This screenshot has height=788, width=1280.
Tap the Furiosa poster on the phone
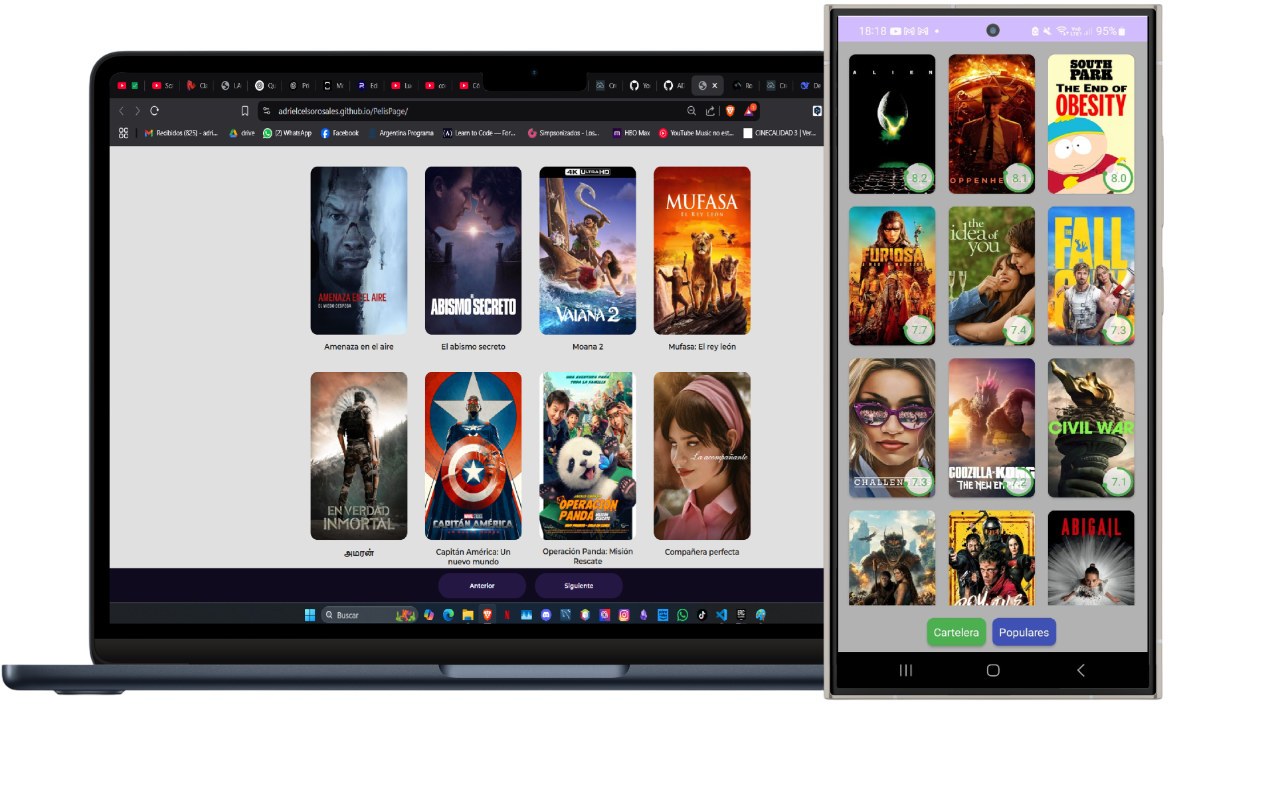(892, 276)
